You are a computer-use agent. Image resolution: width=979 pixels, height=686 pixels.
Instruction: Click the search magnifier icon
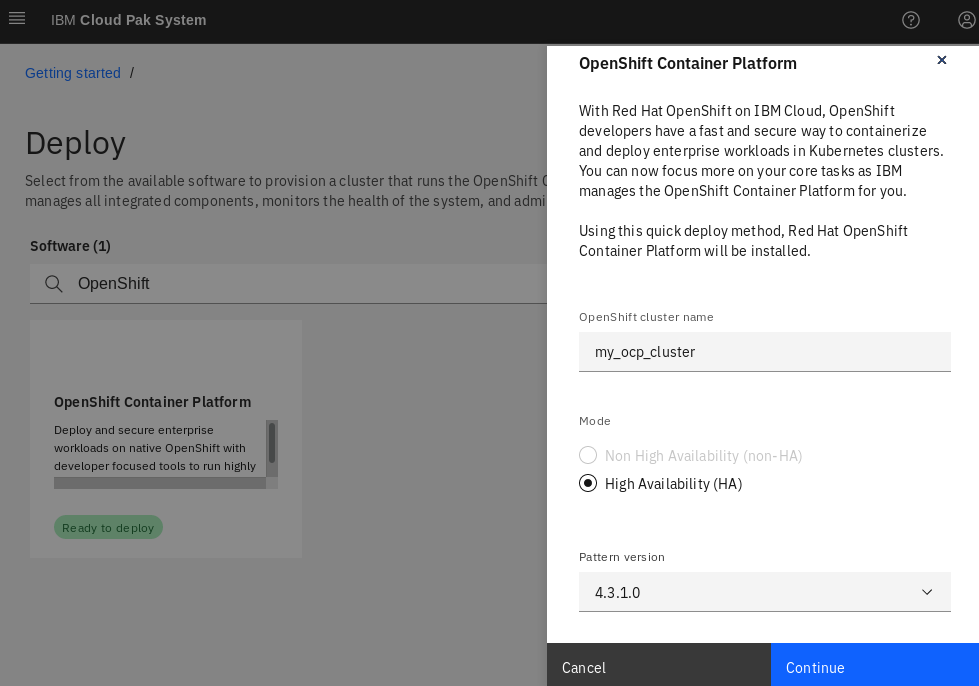[x=54, y=284]
